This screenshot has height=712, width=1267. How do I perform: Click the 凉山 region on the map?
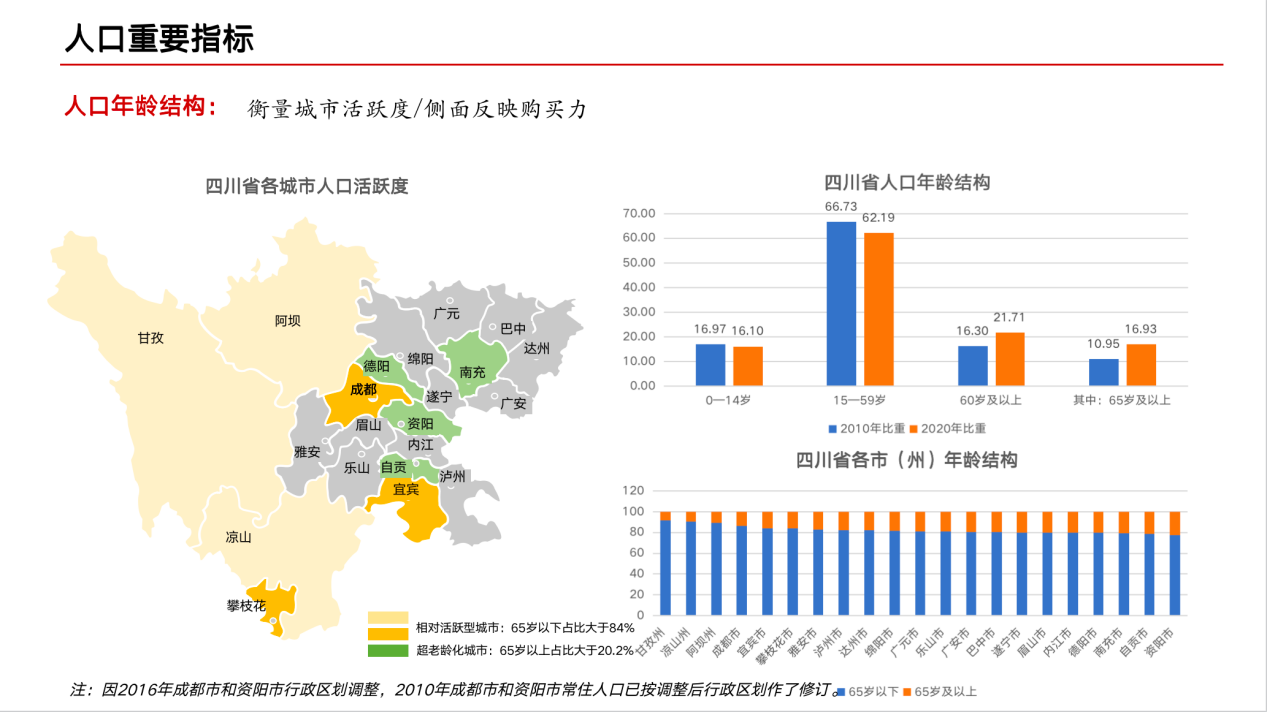[238, 537]
